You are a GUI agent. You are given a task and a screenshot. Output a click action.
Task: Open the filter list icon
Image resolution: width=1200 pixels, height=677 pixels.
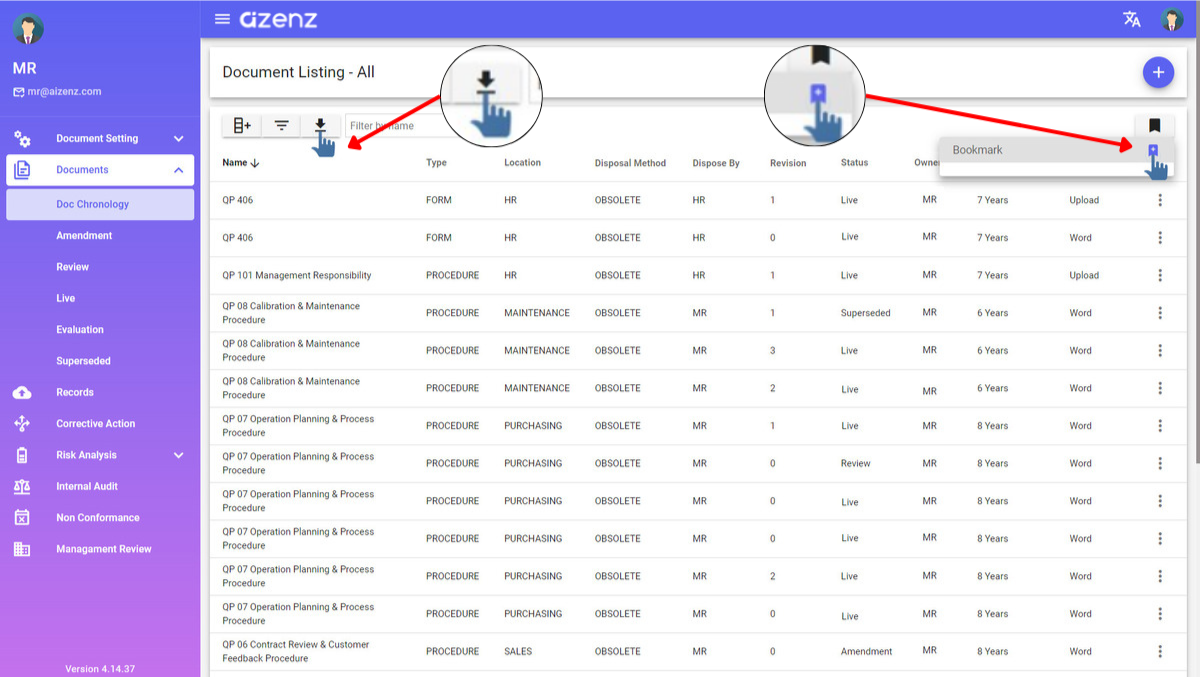[x=282, y=125]
